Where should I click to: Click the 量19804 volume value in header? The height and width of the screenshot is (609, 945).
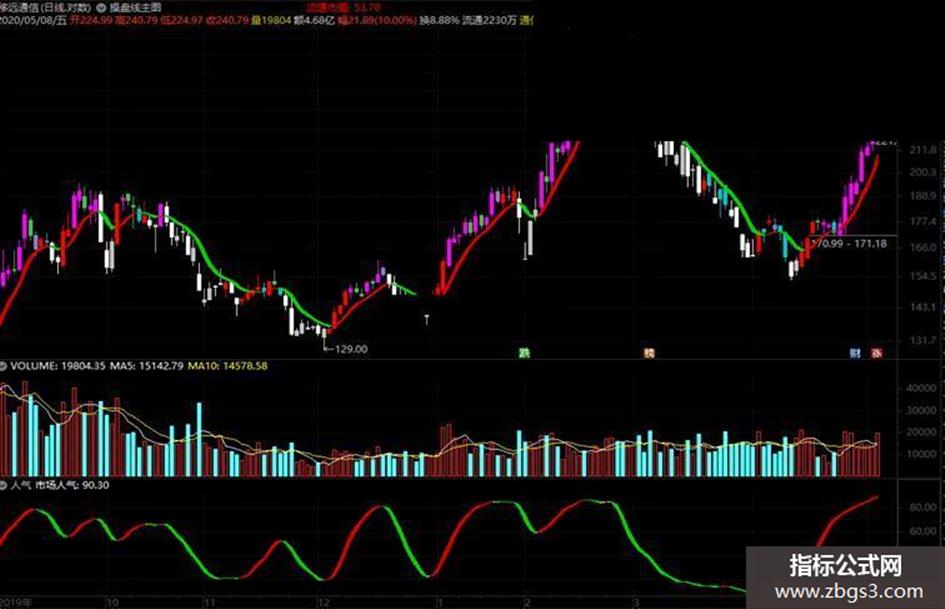point(271,20)
